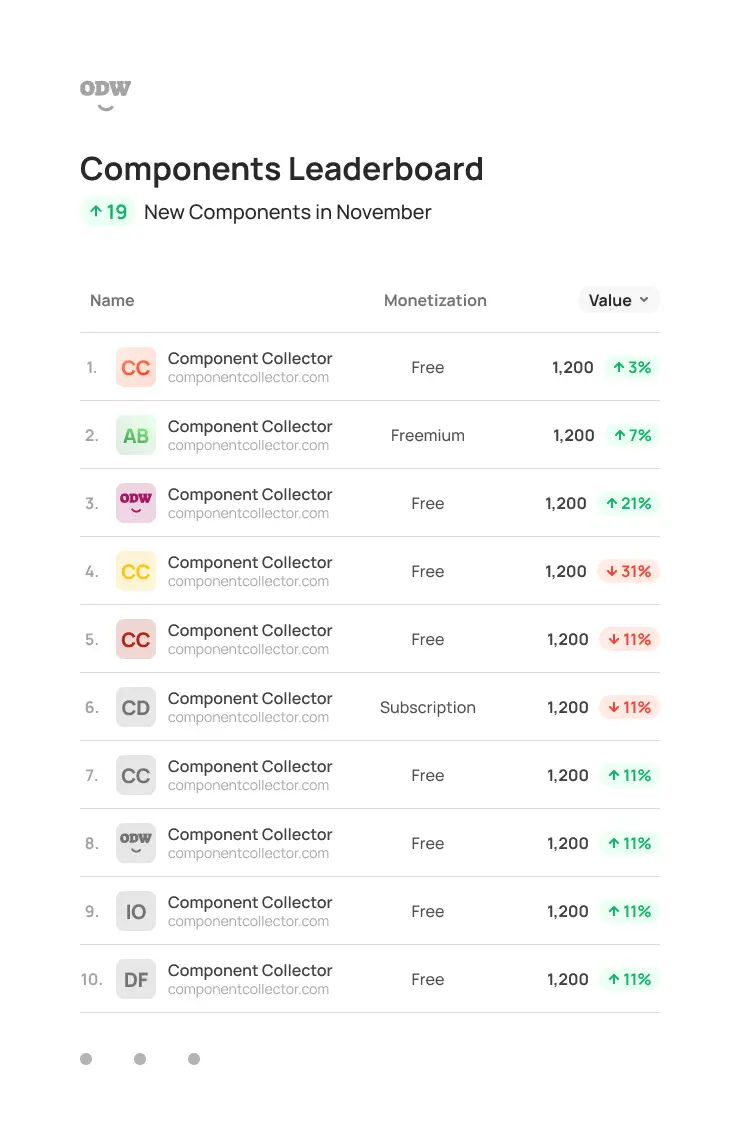Open the yellow CC avatar in row 4
The height and width of the screenshot is (1145, 740).
click(135, 571)
